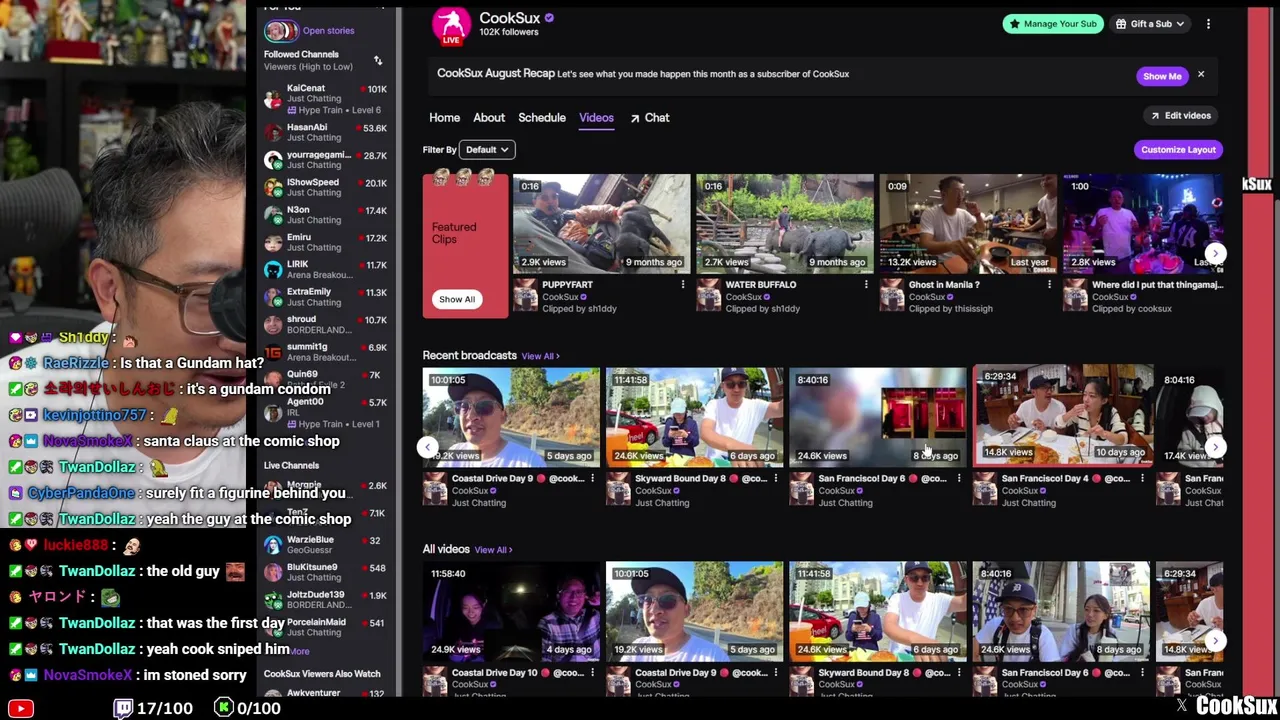
Task: Open San Francisco Day 6 broadcast options menu
Action: click(x=959, y=479)
